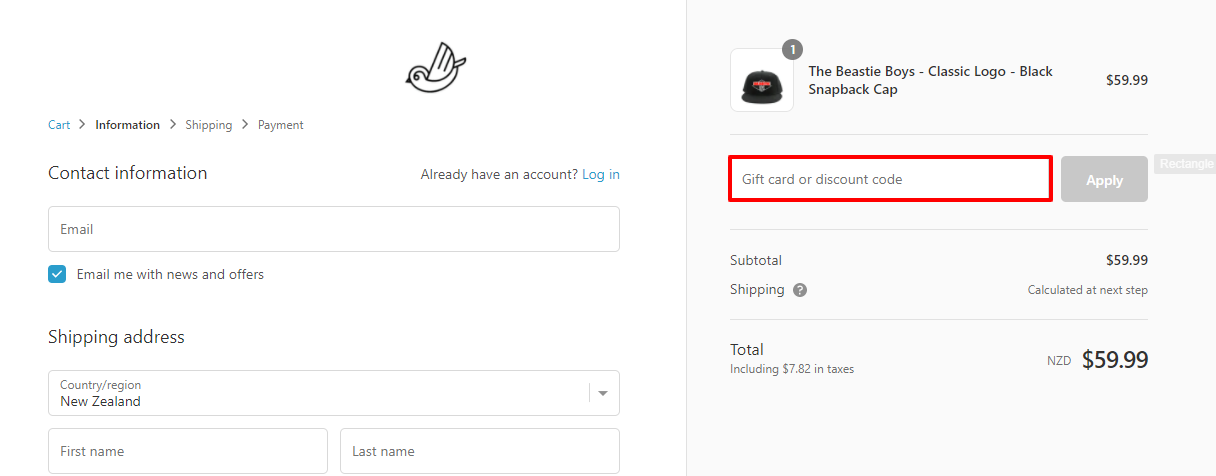Click the product title Beastie Boys Snapback Cap
The width and height of the screenshot is (1216, 476).
[930, 80]
